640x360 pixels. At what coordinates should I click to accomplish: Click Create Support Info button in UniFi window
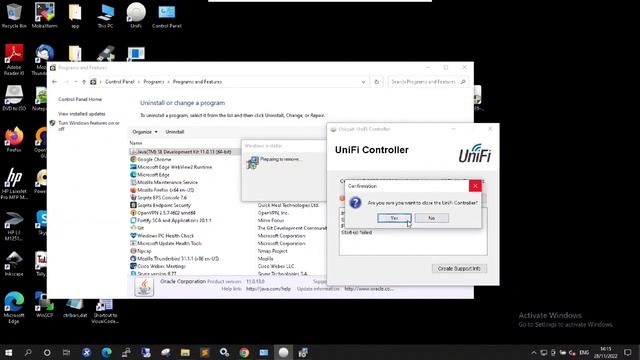[459, 269]
